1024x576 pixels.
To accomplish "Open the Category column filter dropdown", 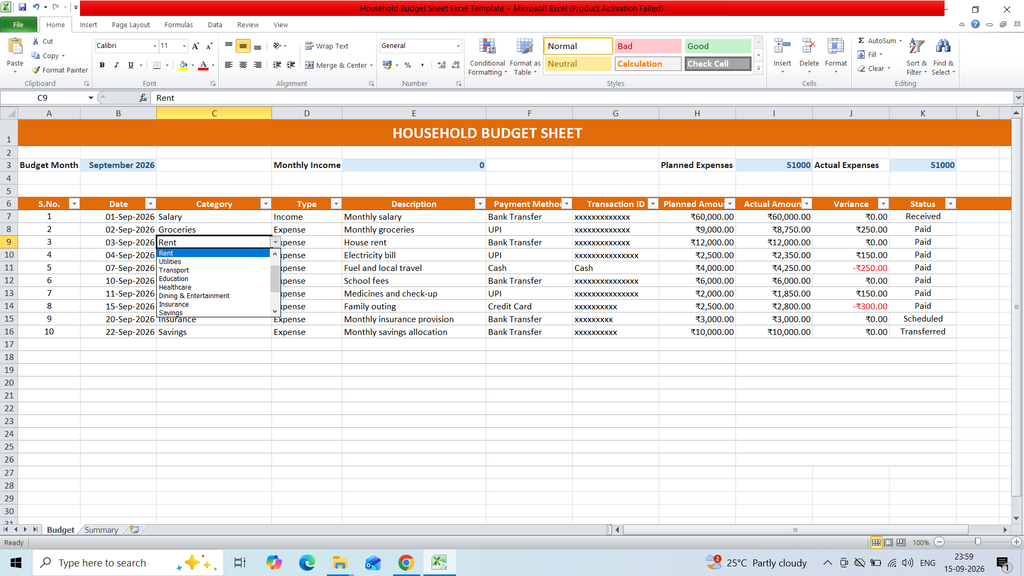I will [x=265, y=204].
